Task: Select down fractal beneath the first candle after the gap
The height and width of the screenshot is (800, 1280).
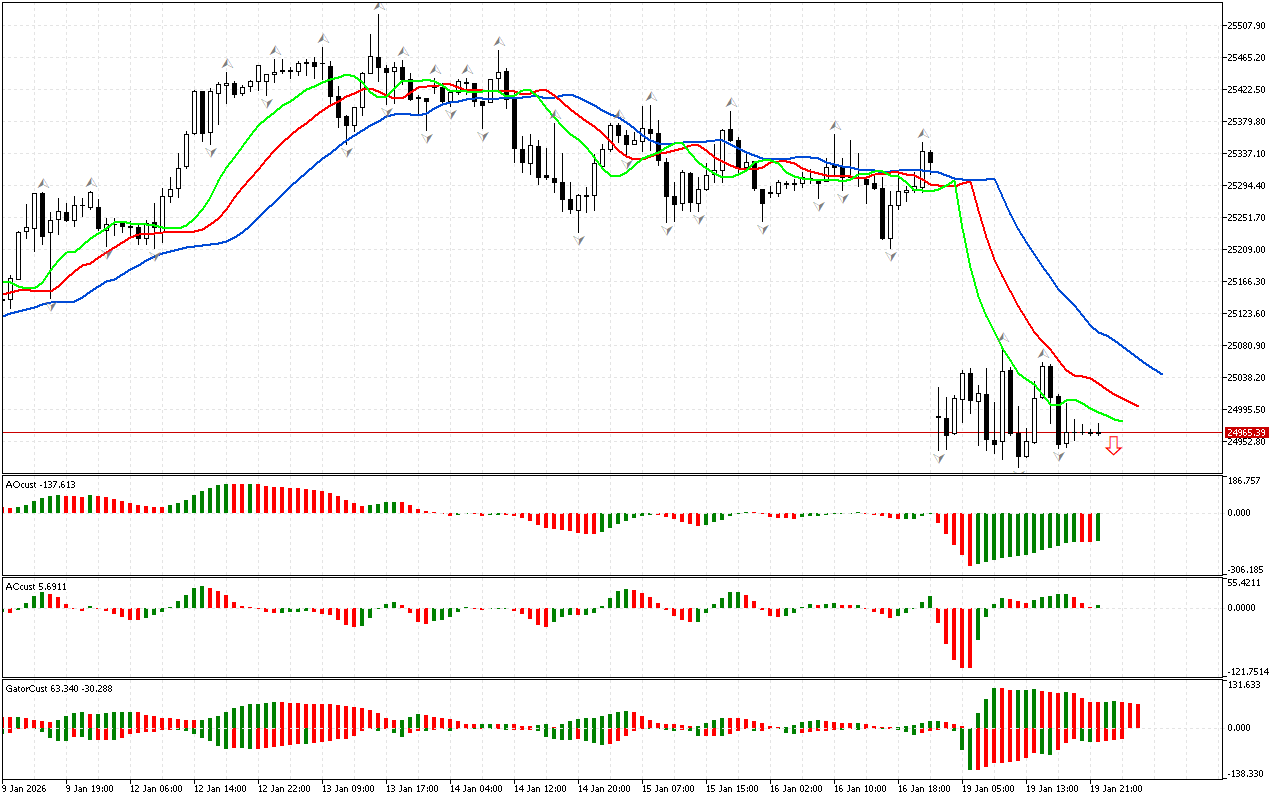Action: [x=939, y=458]
